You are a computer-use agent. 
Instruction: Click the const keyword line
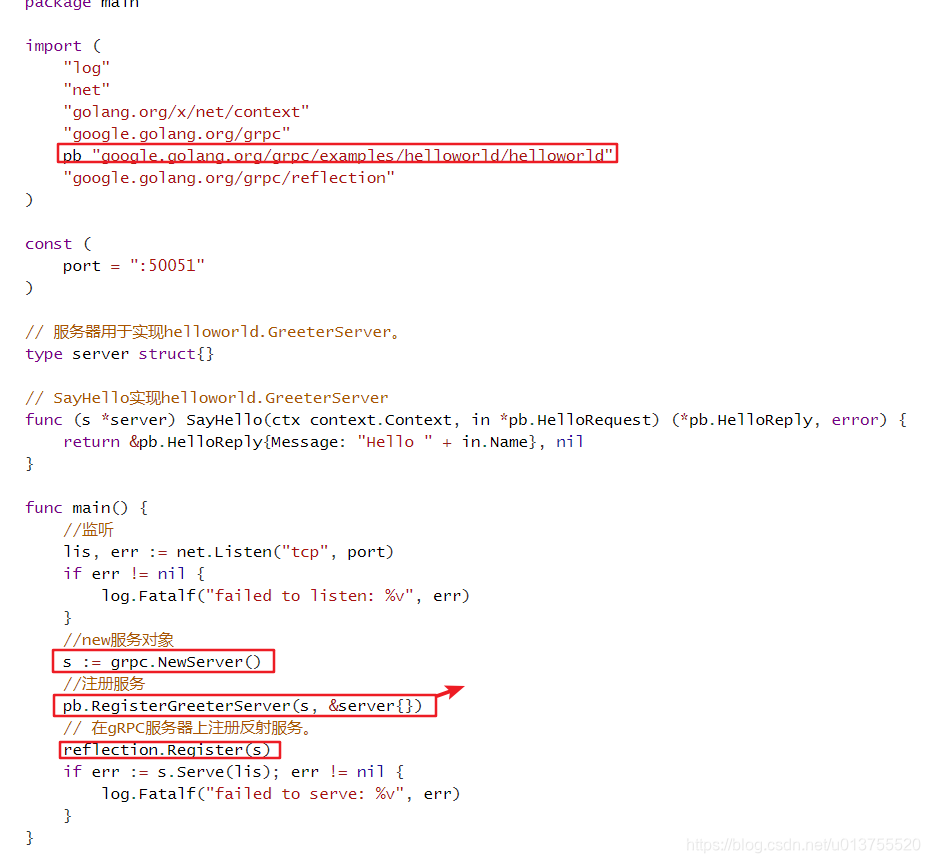pos(59,244)
